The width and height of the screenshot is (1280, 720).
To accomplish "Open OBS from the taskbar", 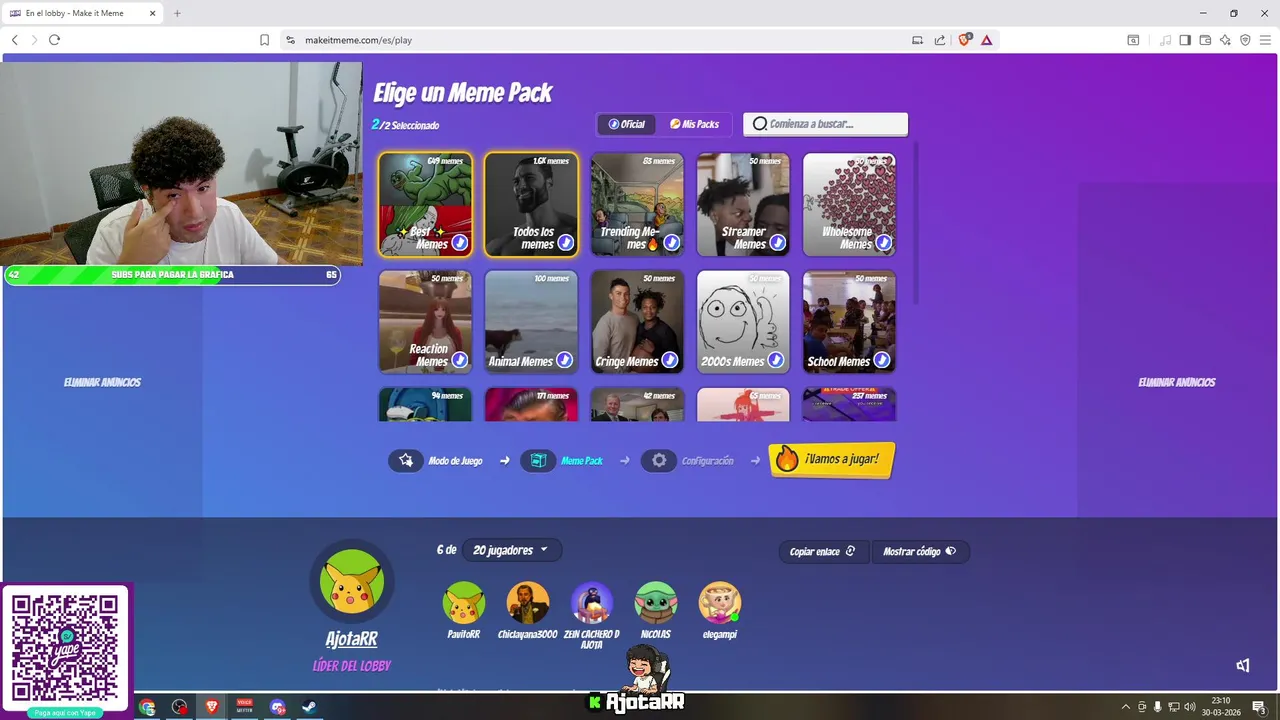I will [x=179, y=707].
